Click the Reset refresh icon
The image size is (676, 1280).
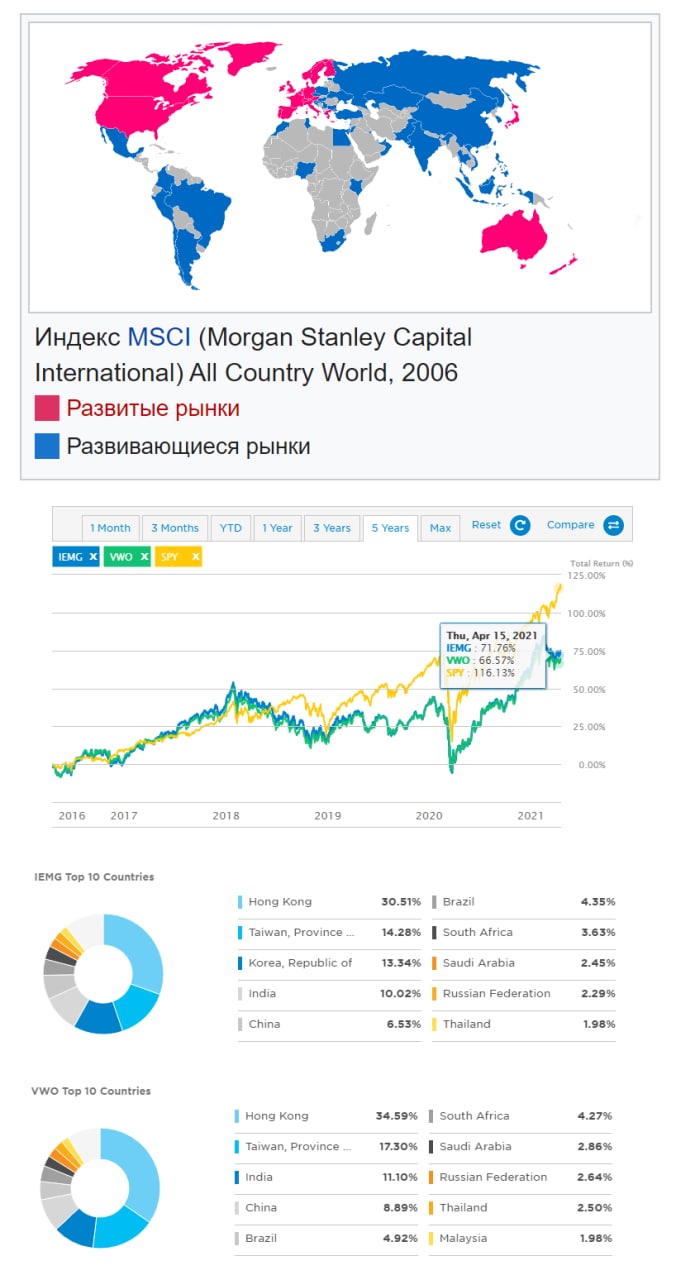tap(519, 526)
